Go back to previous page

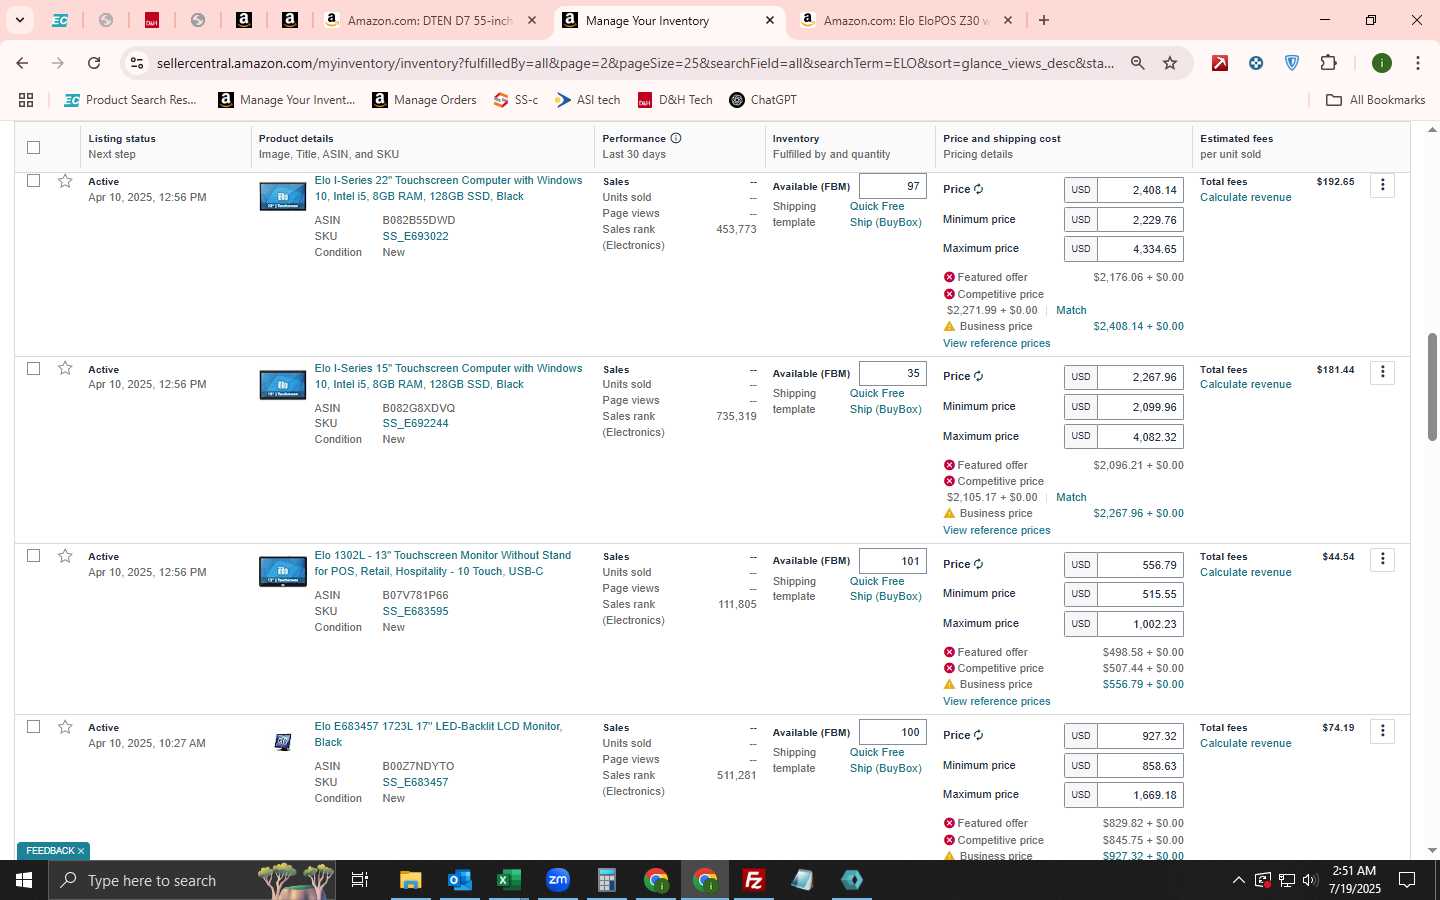22,63
